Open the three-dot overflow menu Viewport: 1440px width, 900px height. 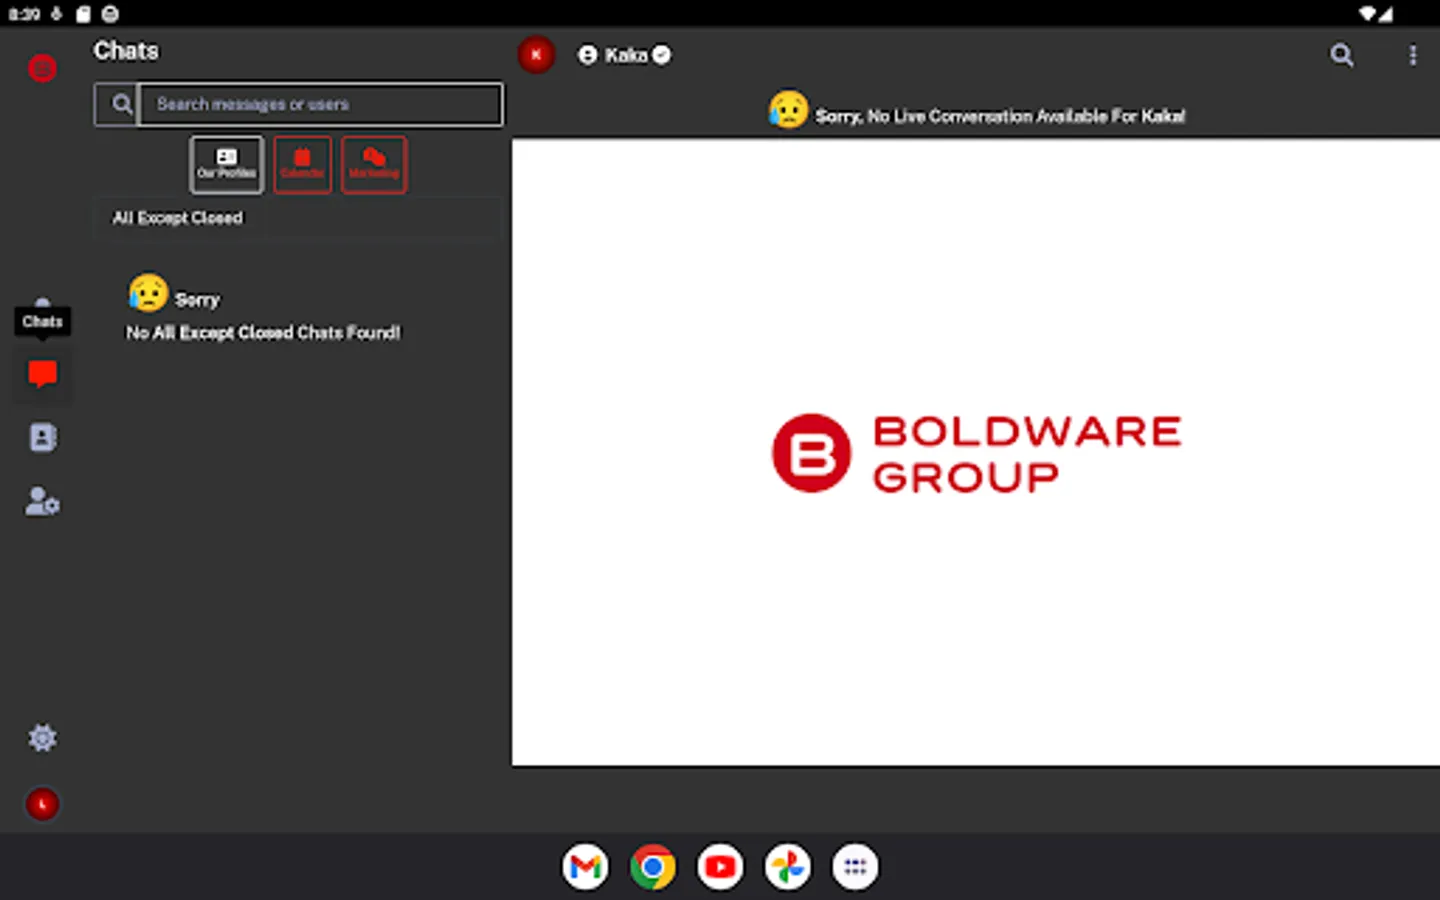[1413, 55]
